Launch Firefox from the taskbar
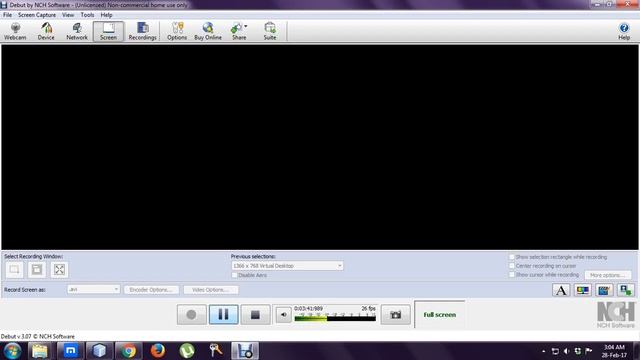The image size is (640, 360). pos(158,351)
